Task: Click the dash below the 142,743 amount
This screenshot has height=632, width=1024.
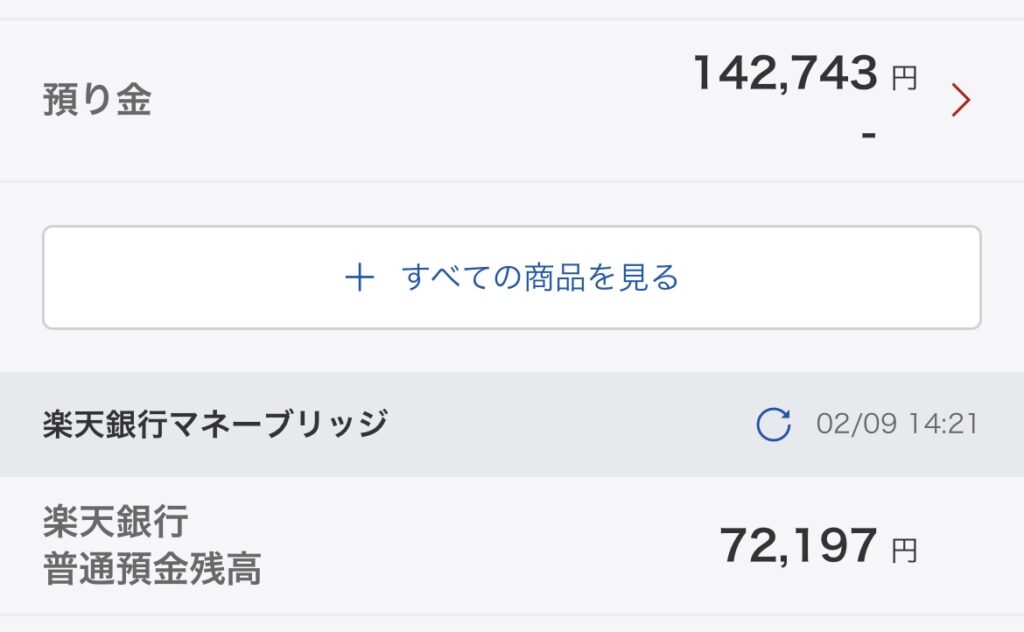Action: [x=868, y=132]
